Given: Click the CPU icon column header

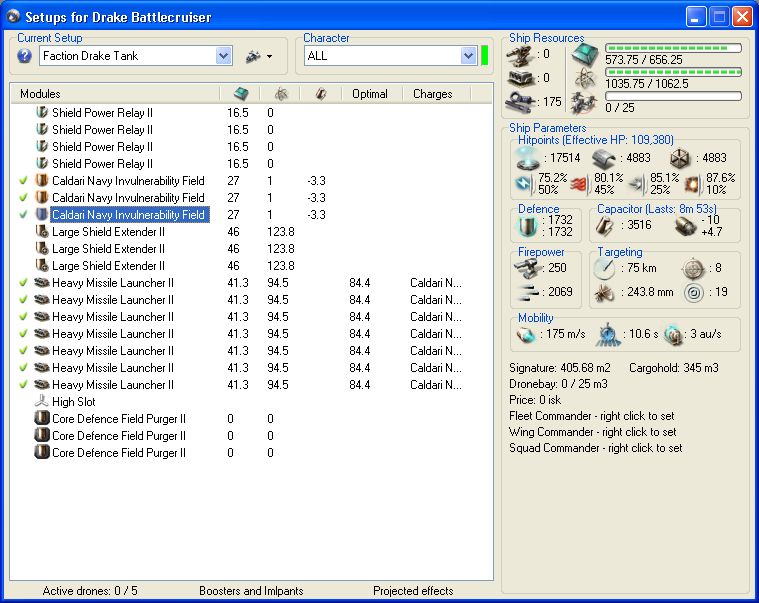Looking at the screenshot, I should 240,93.
